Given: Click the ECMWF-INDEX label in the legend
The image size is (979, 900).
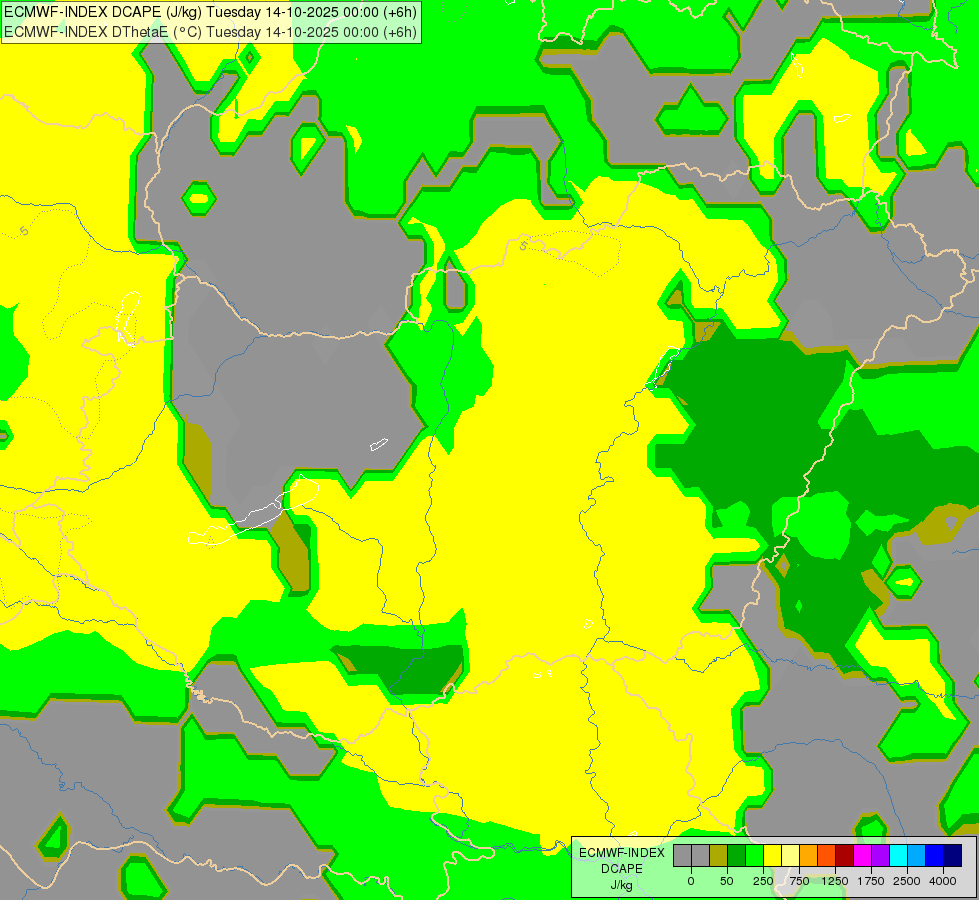Looking at the screenshot, I should click(x=622, y=853).
